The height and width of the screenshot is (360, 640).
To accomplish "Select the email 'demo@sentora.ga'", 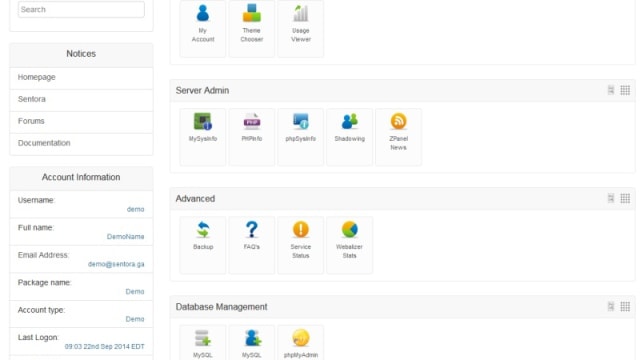I will (x=116, y=264).
